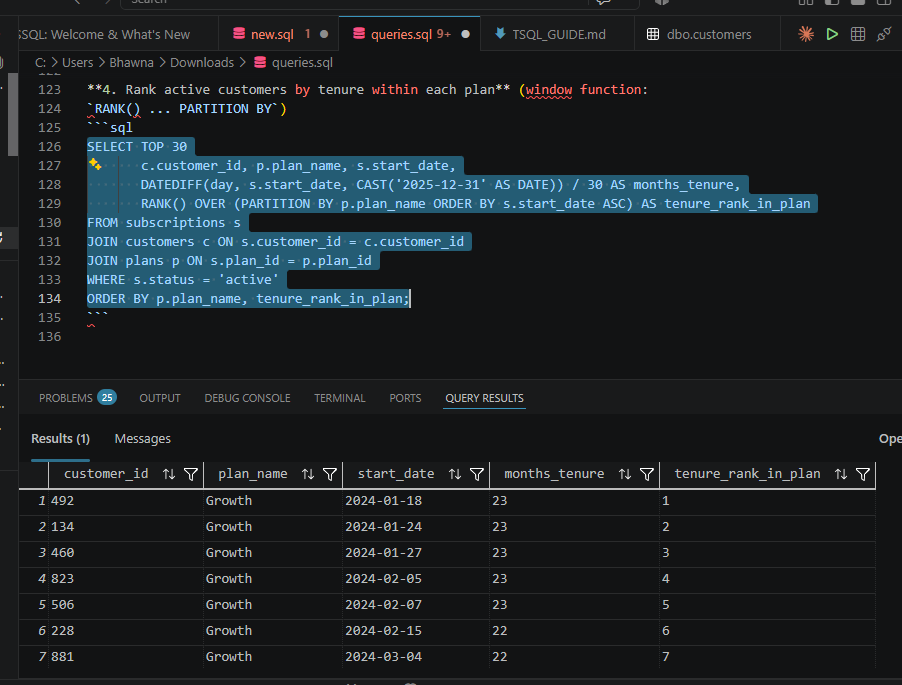The height and width of the screenshot is (685, 902).
Task: Sort the tenure_rank_in_plan column
Action: pos(841,474)
